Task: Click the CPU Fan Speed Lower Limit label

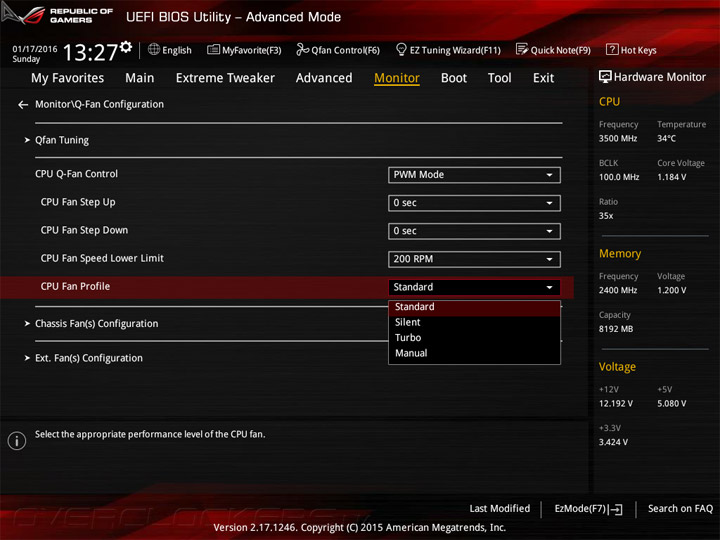Action: [102, 259]
